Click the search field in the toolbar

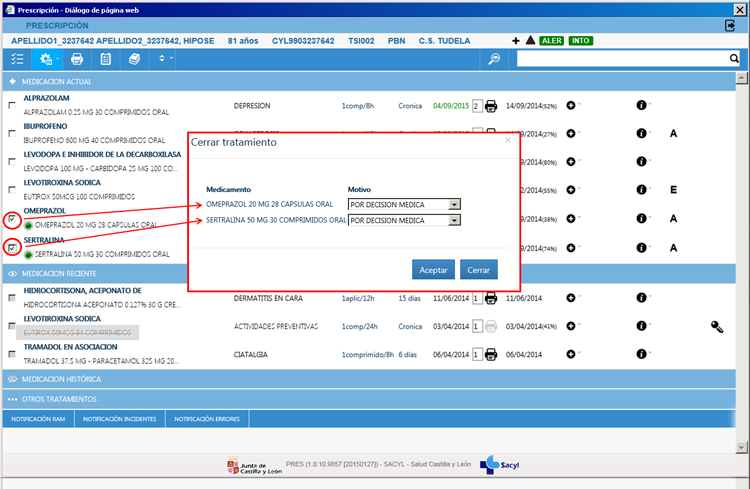(621, 60)
